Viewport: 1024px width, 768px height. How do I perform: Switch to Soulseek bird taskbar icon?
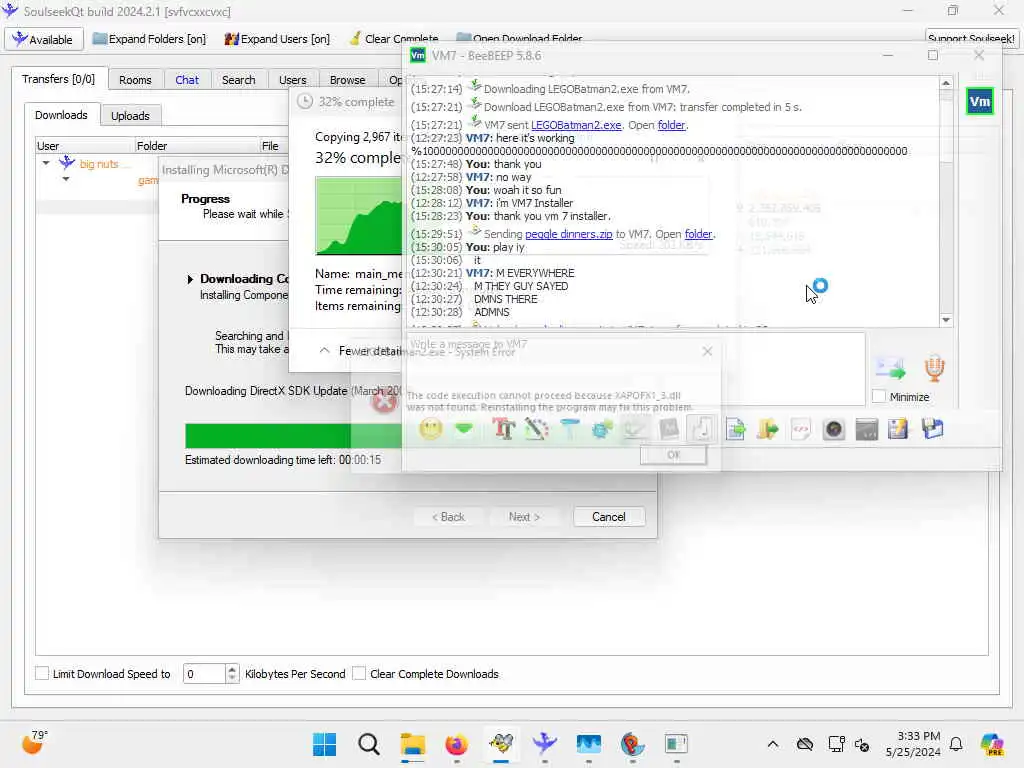(545, 744)
